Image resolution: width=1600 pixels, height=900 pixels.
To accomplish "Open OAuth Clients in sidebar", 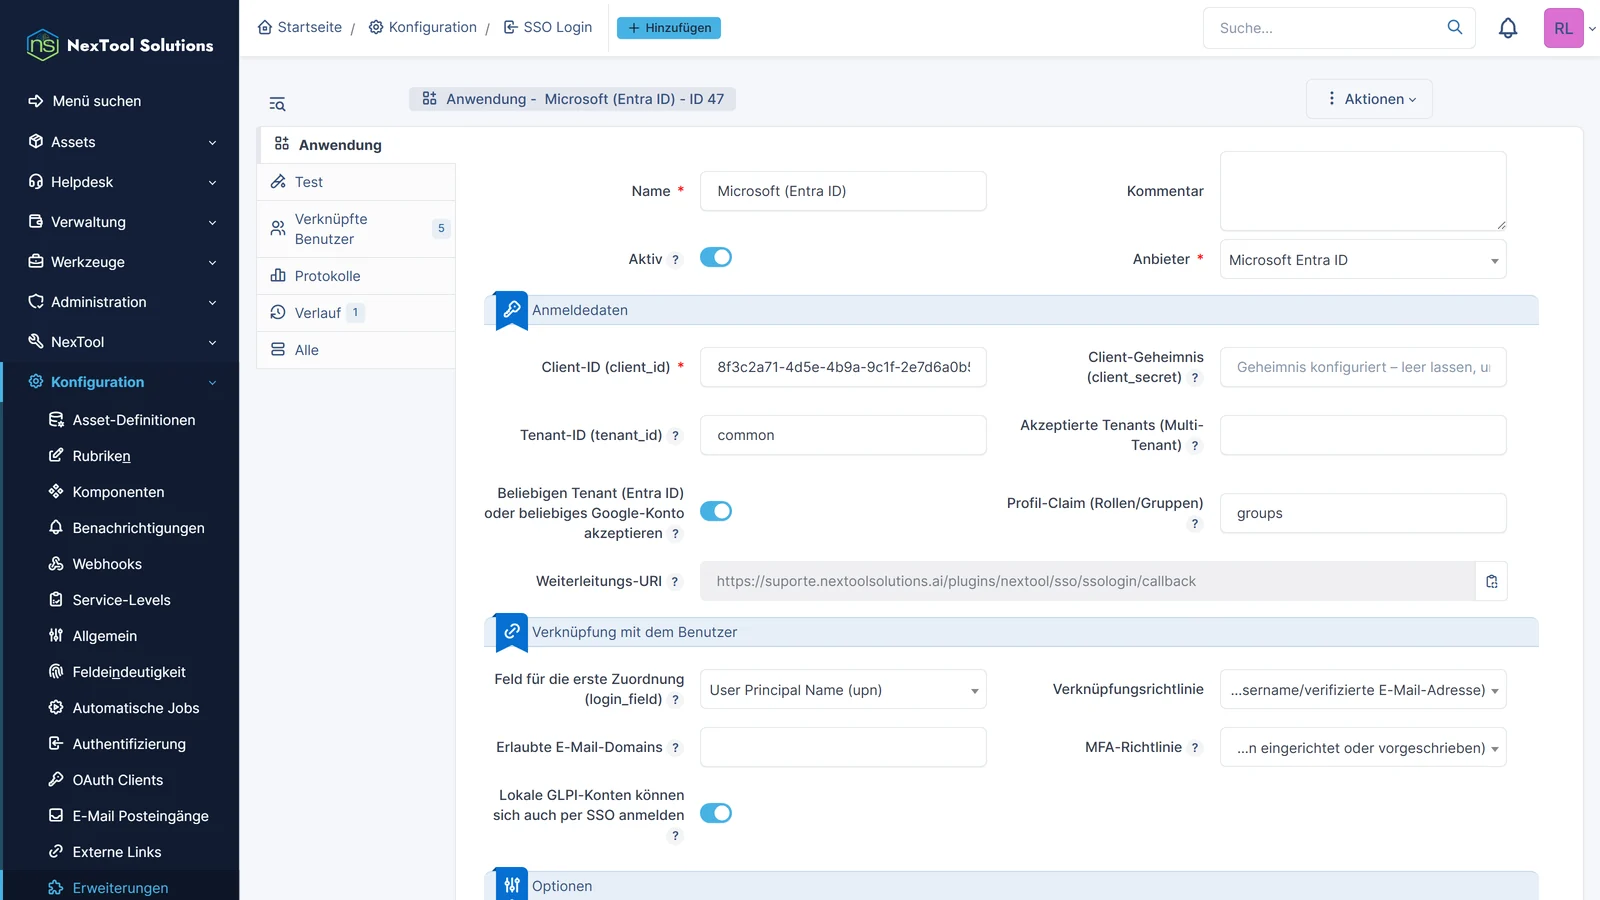I will [117, 780].
